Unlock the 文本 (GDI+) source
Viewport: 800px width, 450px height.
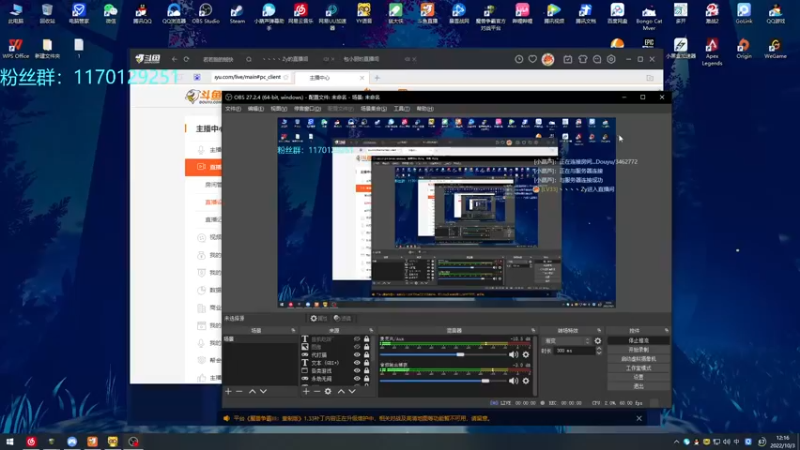pos(366,363)
